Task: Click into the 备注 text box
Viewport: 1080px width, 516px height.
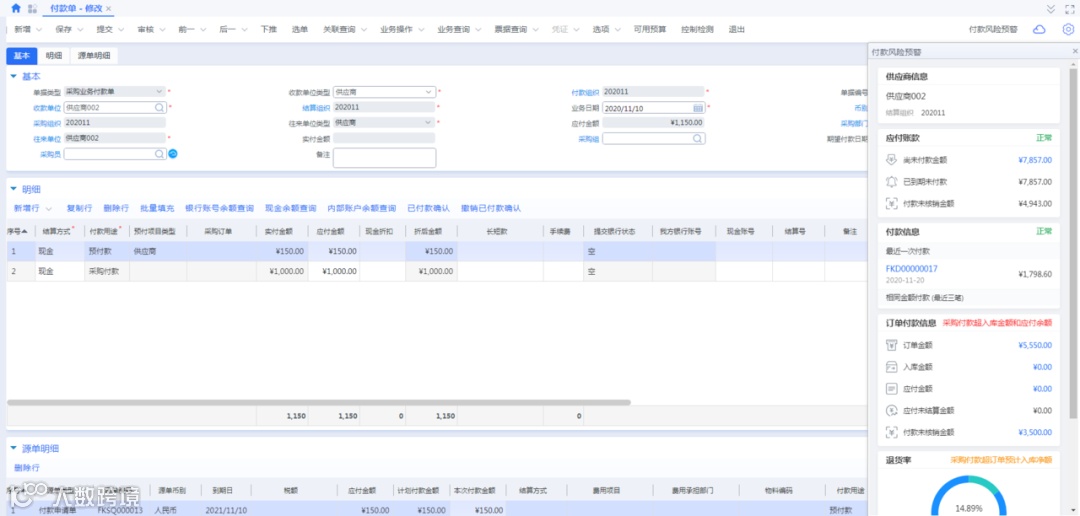Action: [x=384, y=158]
